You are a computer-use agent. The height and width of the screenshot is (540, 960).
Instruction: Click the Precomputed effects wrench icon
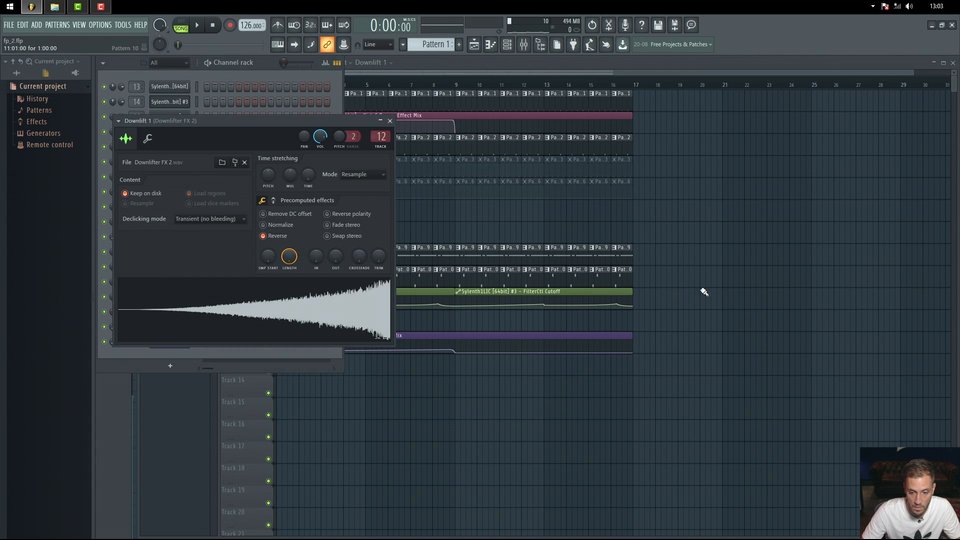pos(262,200)
